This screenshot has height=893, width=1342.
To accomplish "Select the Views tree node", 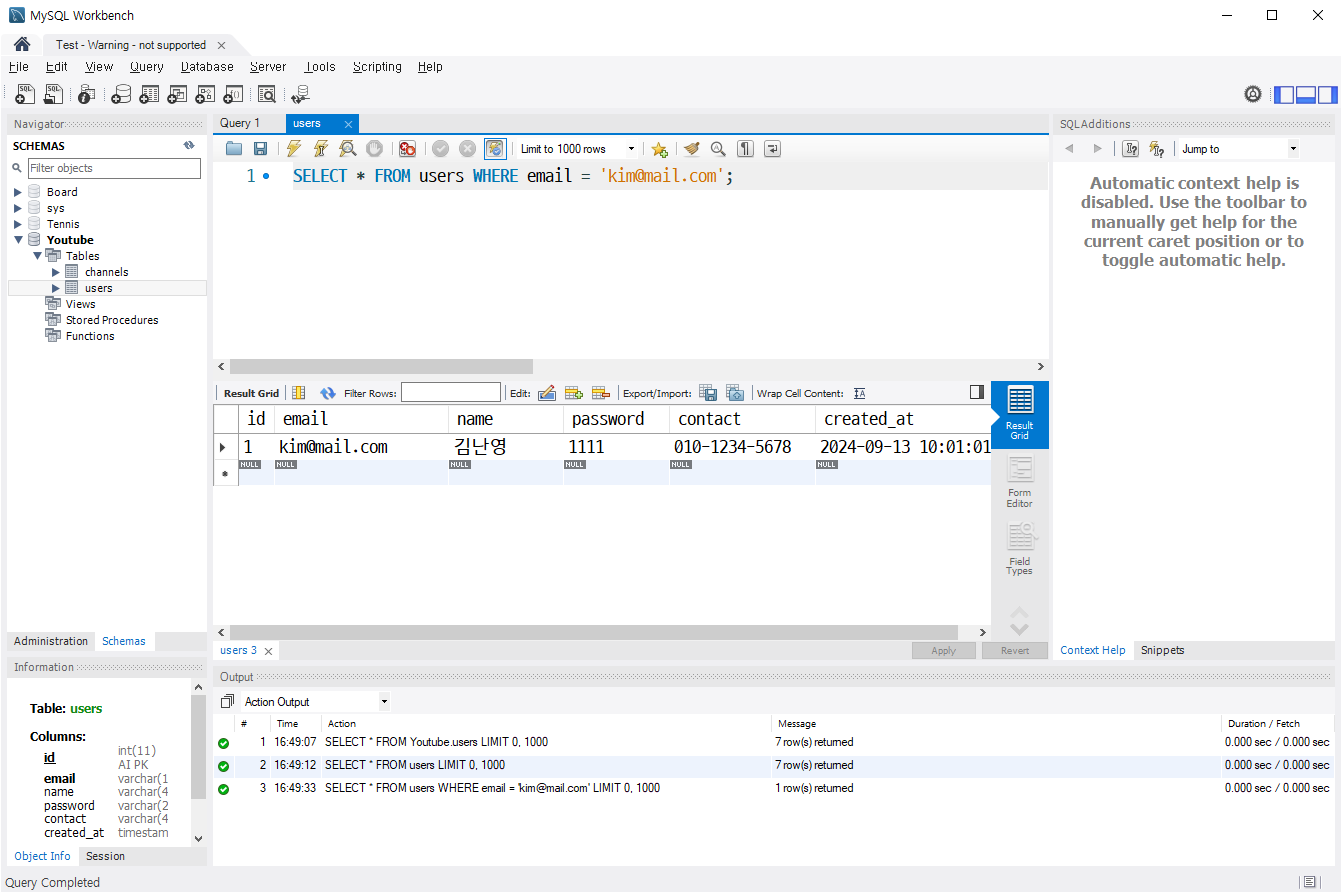I will pos(81,304).
